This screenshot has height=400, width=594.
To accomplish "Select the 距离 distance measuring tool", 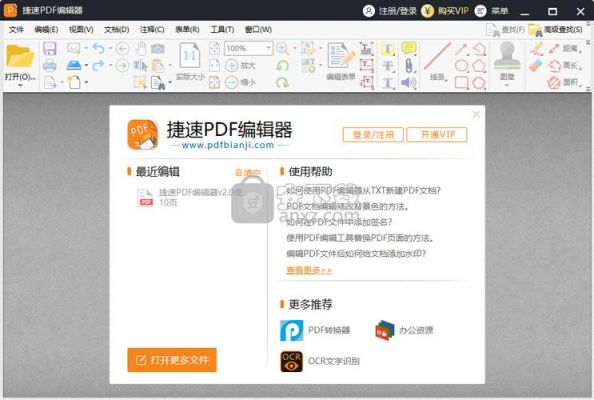I will [564, 48].
